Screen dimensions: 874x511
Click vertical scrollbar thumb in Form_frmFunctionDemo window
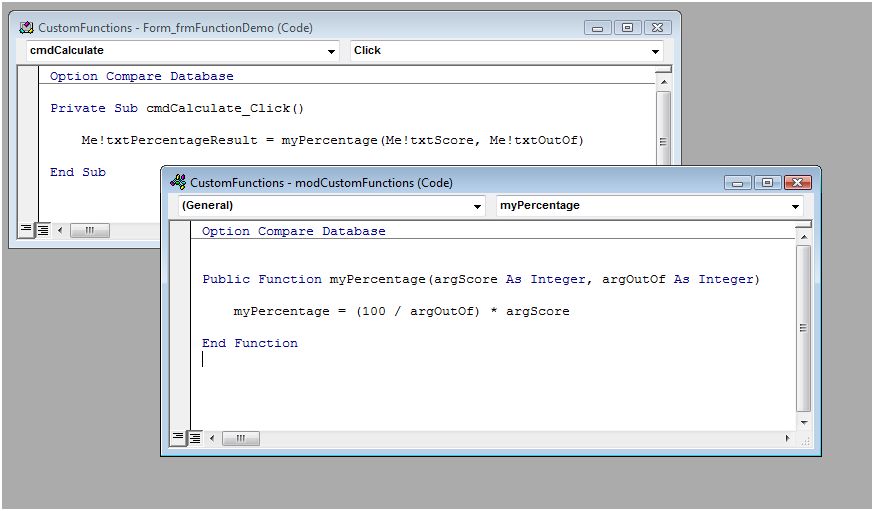coord(663,128)
